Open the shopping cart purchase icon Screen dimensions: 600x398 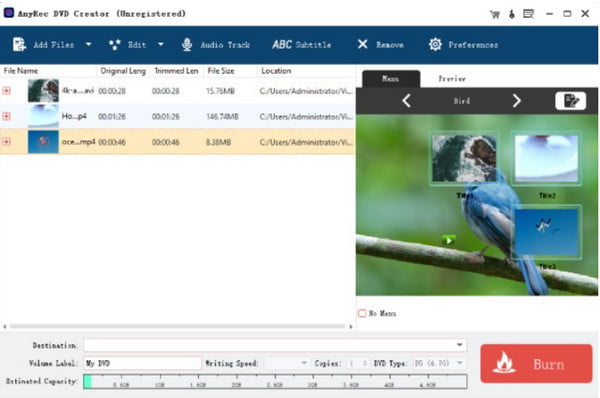pyautogui.click(x=495, y=15)
